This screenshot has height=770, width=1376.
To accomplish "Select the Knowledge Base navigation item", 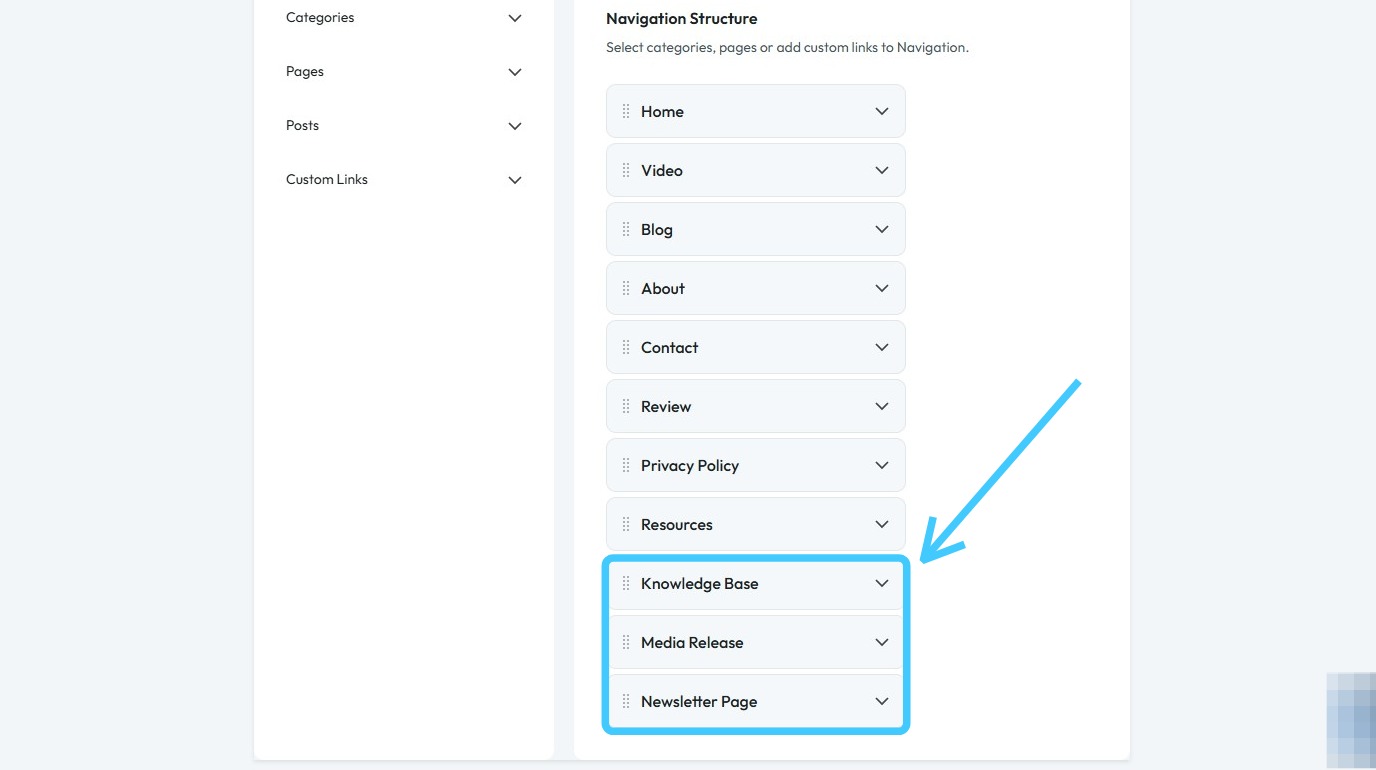I will (699, 583).
